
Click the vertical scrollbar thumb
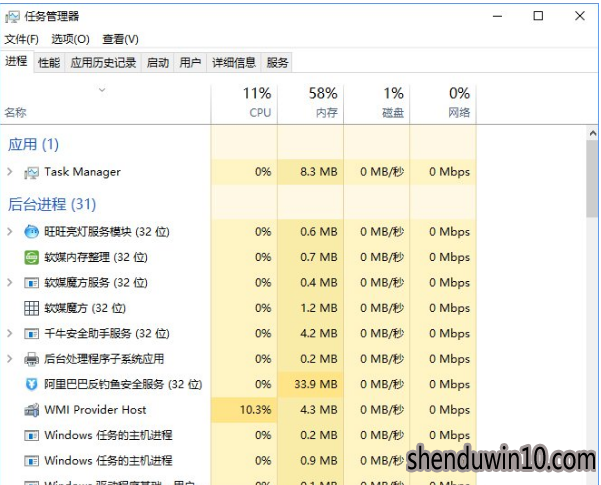tap(593, 179)
